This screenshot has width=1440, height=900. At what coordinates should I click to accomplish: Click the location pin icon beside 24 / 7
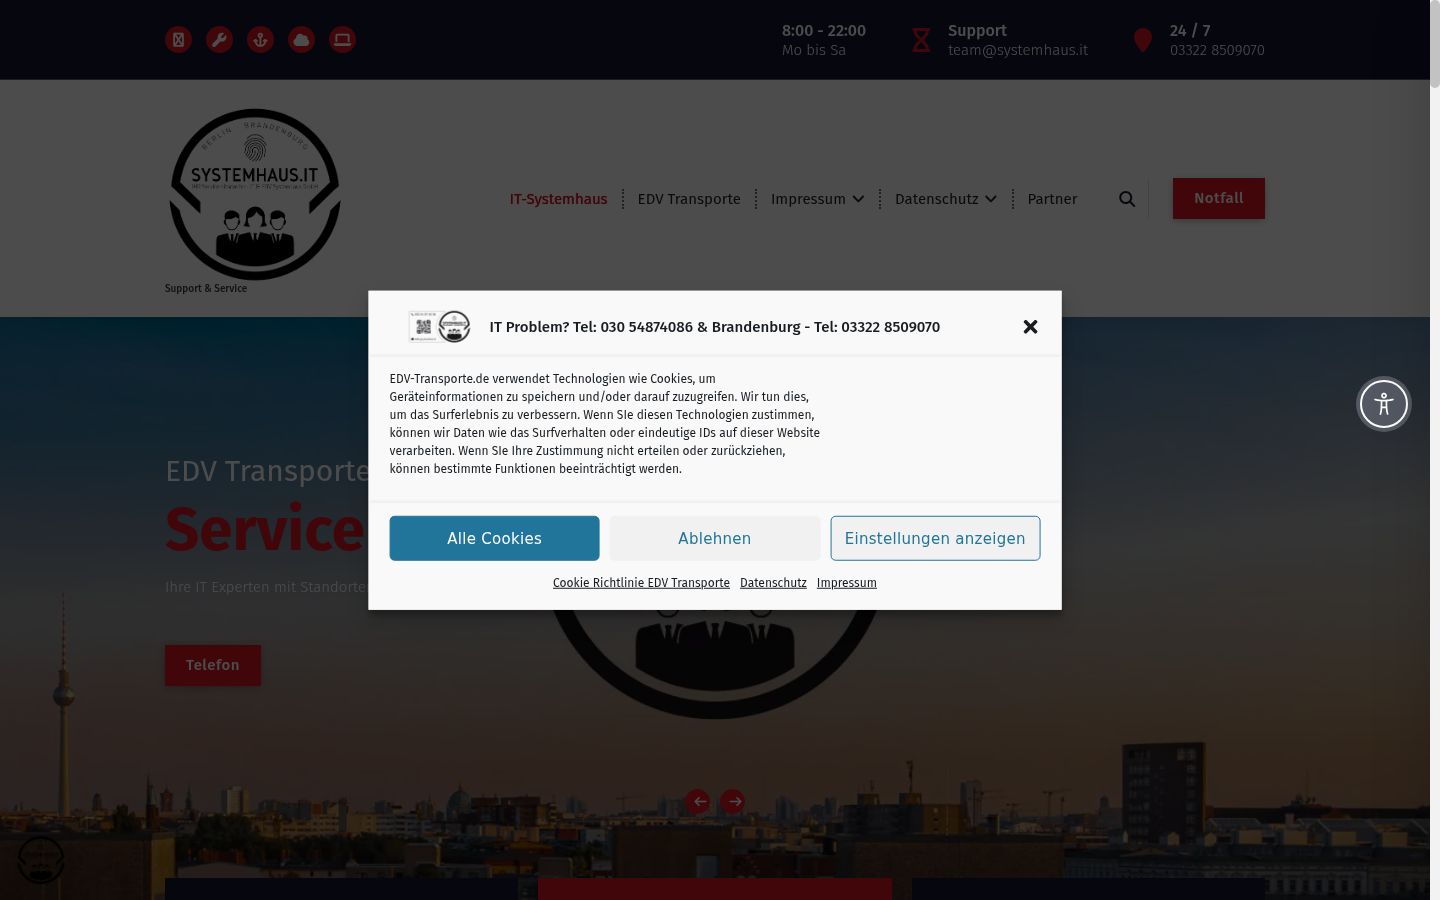tap(1143, 40)
